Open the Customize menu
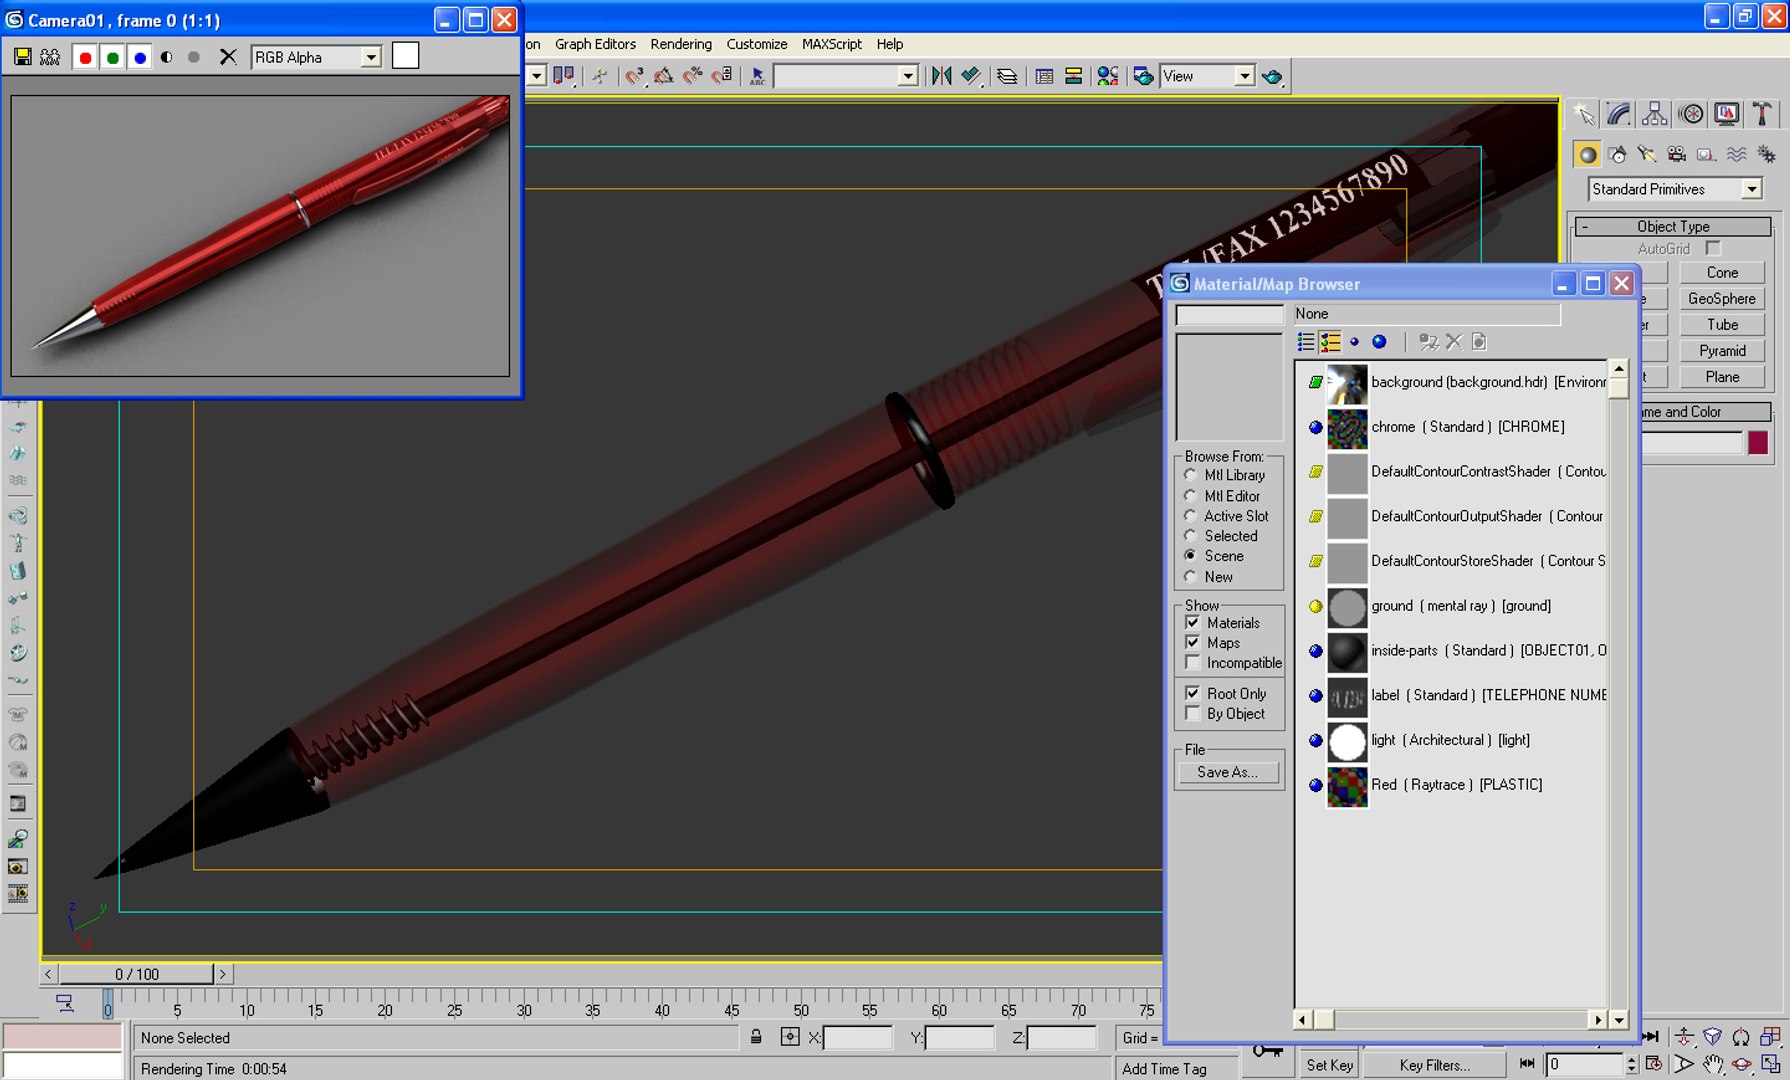This screenshot has width=1790, height=1080. click(x=757, y=44)
